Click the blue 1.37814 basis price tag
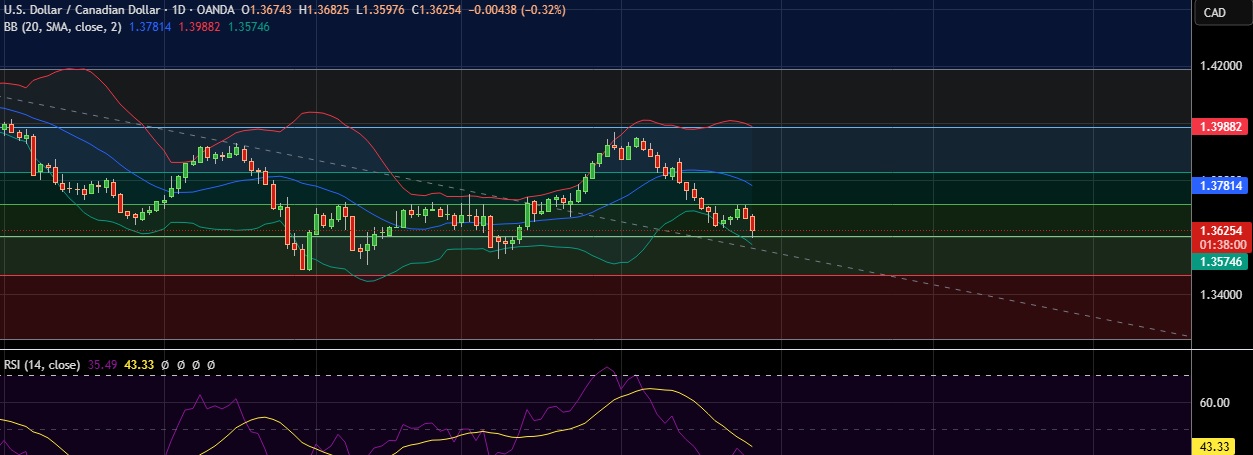1253x455 pixels. point(1220,185)
